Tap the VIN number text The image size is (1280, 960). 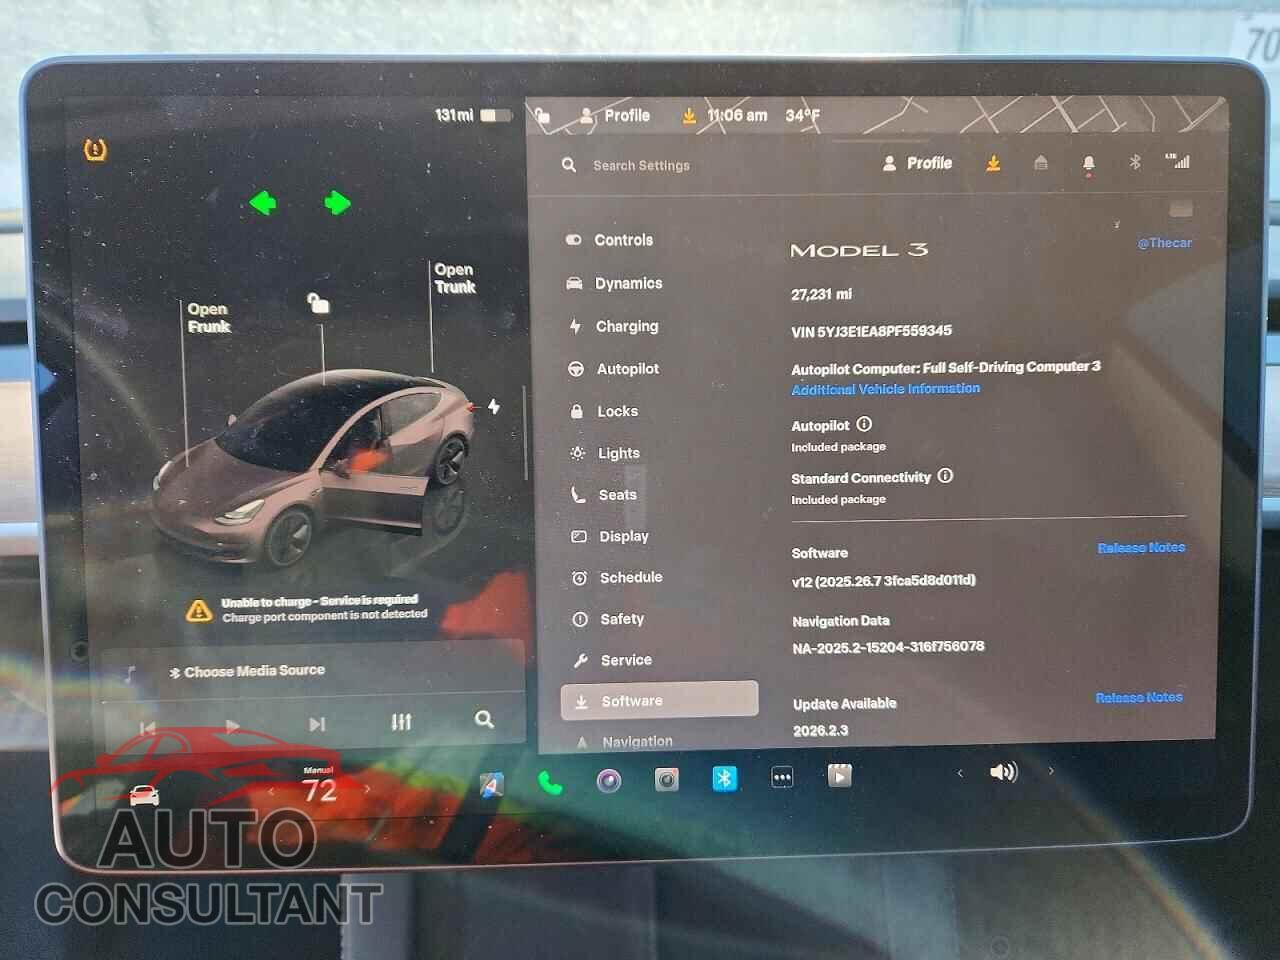871,331
